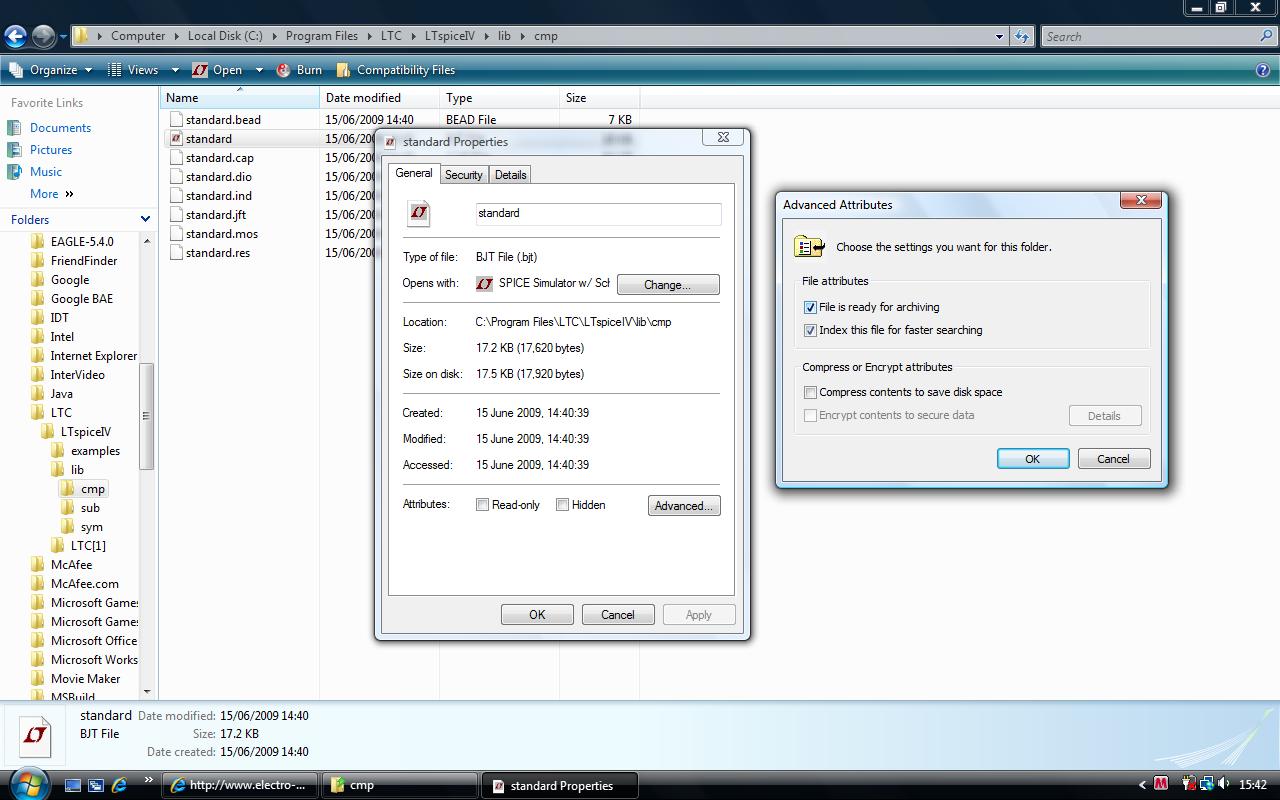Screen dimensions: 1280x800
Task: Sort by Date modified column header
Action: pyautogui.click(x=380, y=98)
